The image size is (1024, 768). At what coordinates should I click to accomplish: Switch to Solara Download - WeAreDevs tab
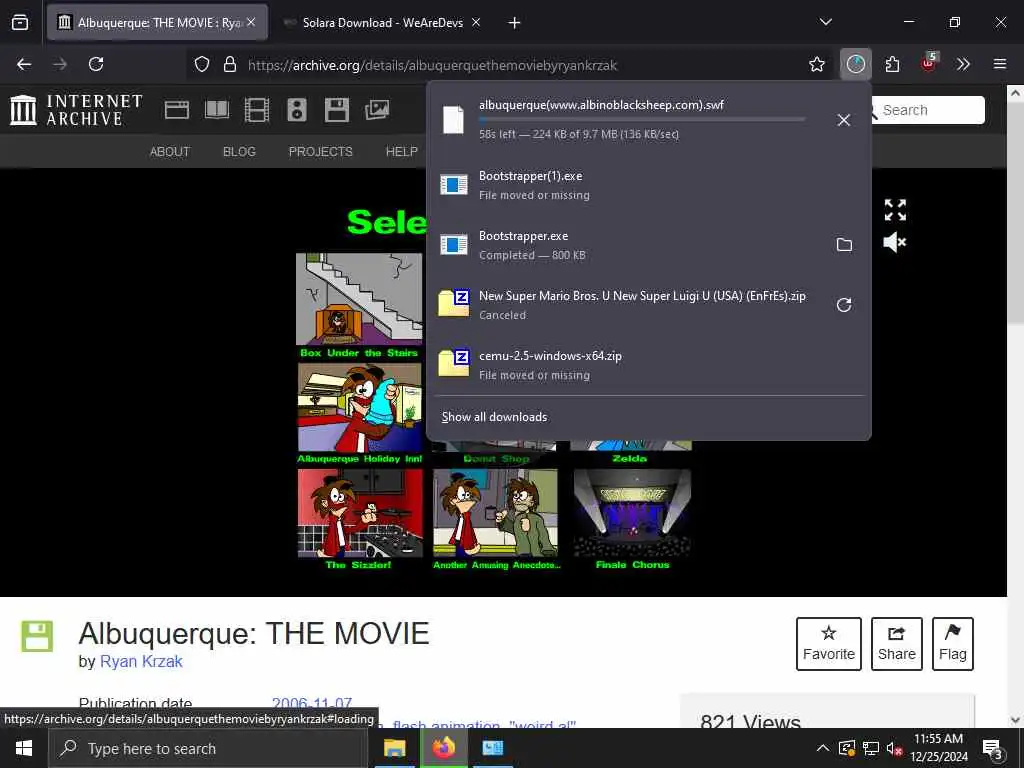click(x=383, y=23)
